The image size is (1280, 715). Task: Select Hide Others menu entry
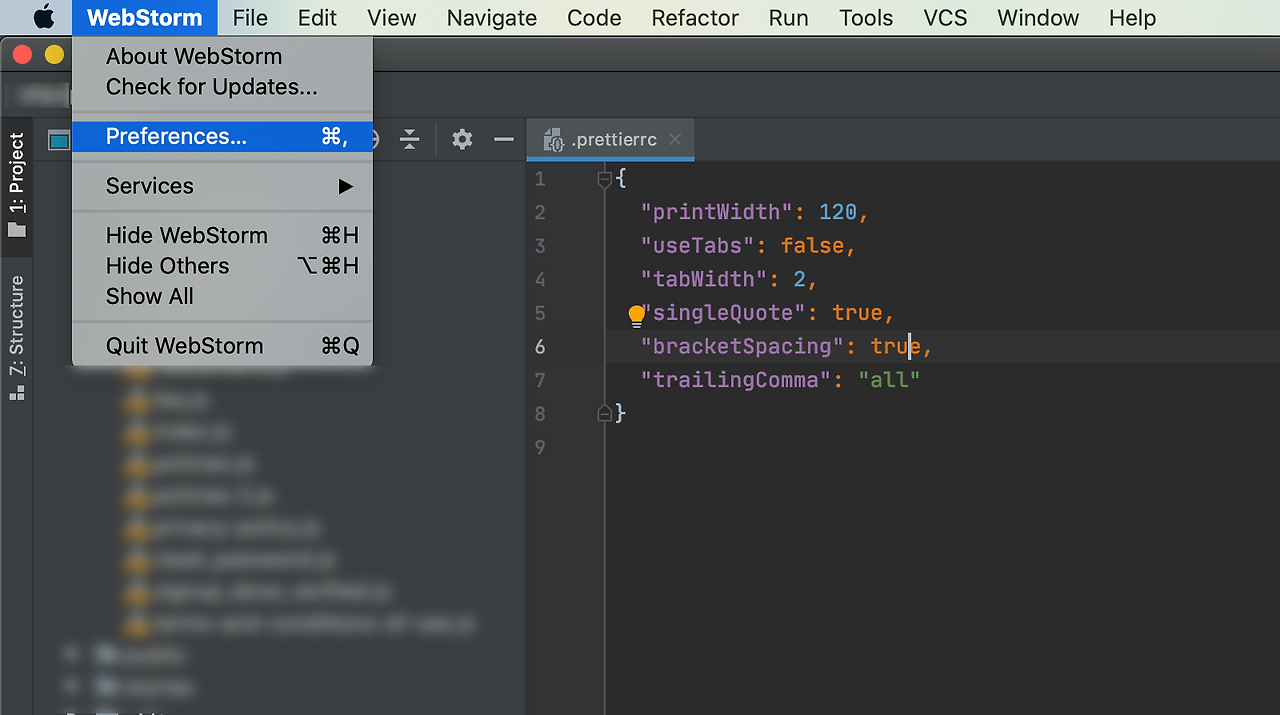[222, 266]
